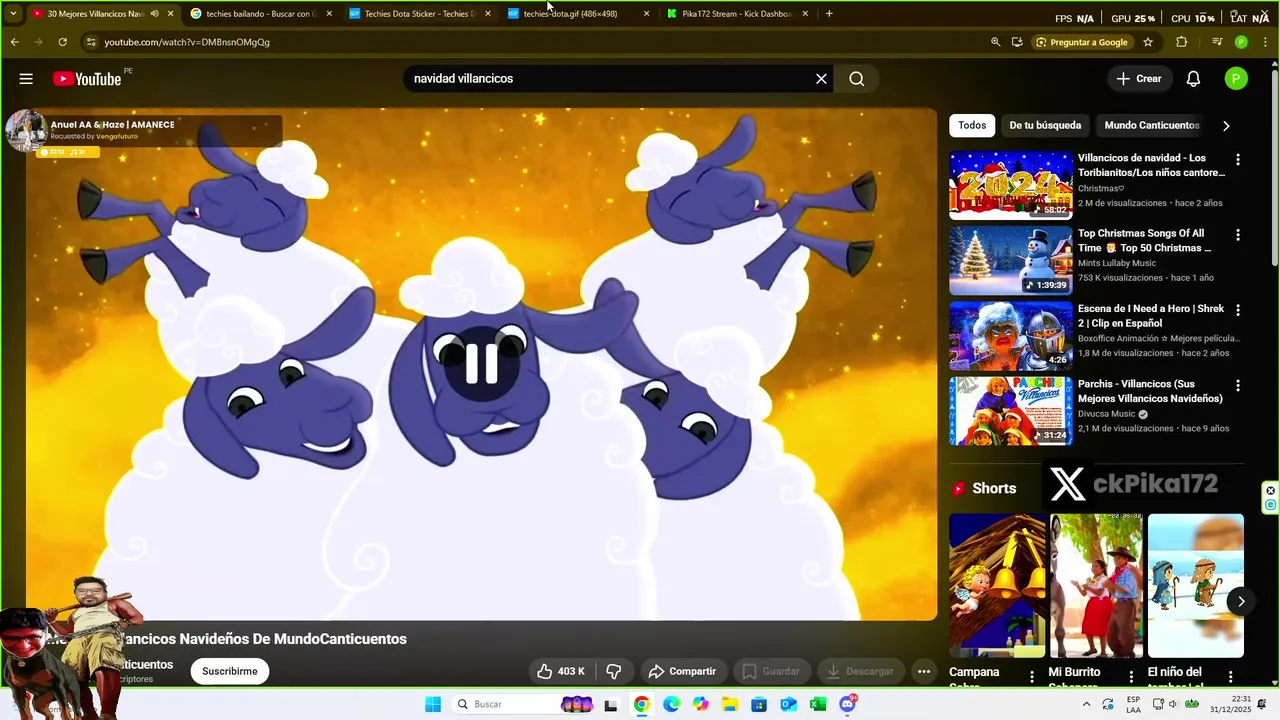Open options for Mi Burrito short
The image size is (1280, 720).
pyautogui.click(x=1131, y=677)
